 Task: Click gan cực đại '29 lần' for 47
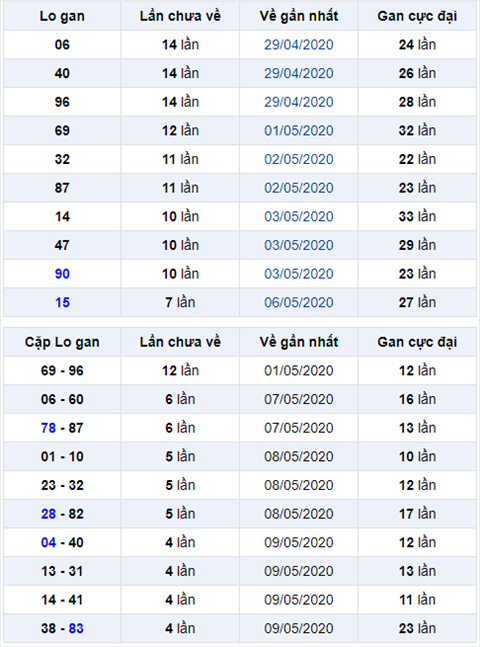(x=417, y=246)
